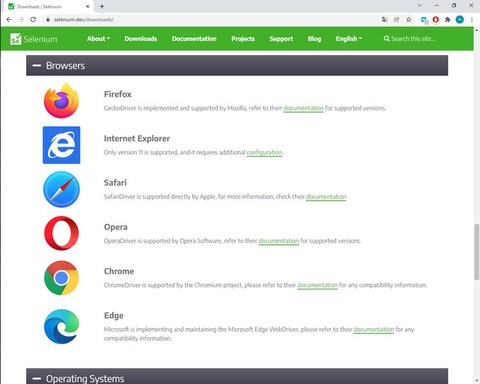Open Firefox GeckoDriver documentation link
Screen dimensions: 480x384
[303, 108]
